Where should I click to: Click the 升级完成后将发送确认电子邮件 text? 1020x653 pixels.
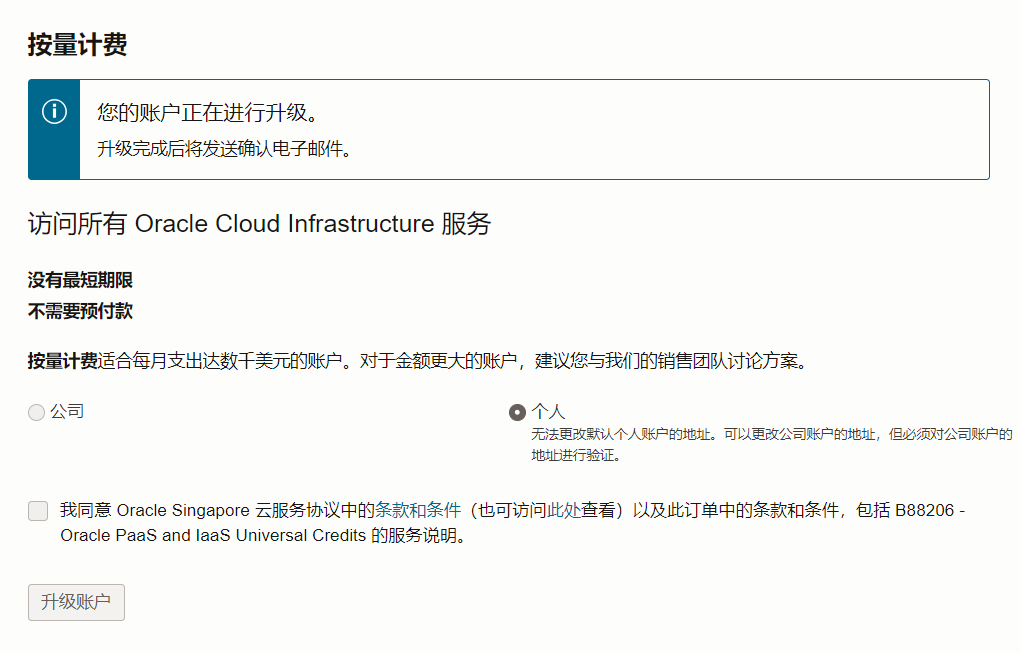[x=224, y=150]
